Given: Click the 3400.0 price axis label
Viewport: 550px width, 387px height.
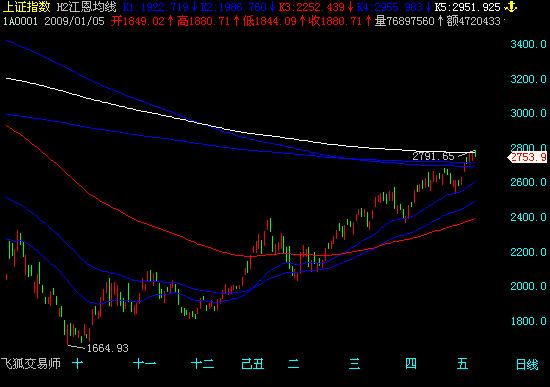Looking at the screenshot, I should [x=528, y=44].
